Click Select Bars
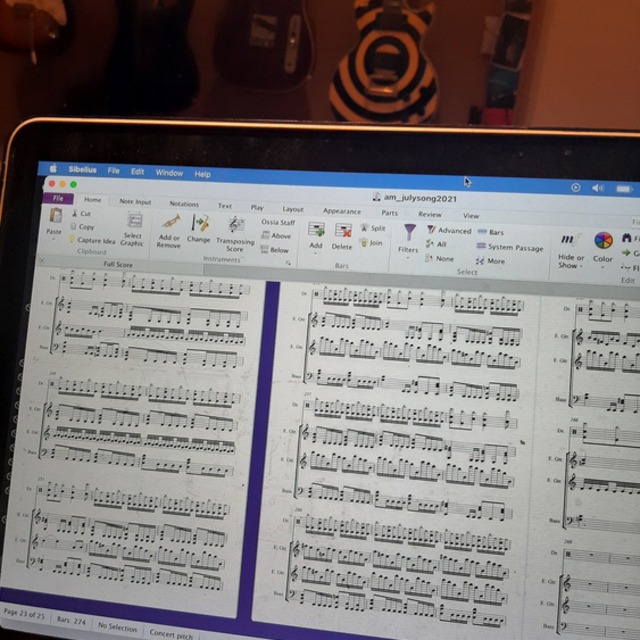The image size is (640, 640). 491,232
